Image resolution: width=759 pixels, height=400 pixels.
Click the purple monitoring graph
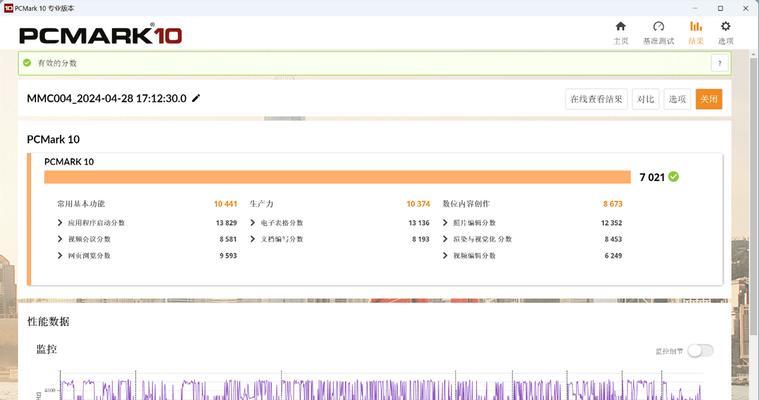click(380, 387)
